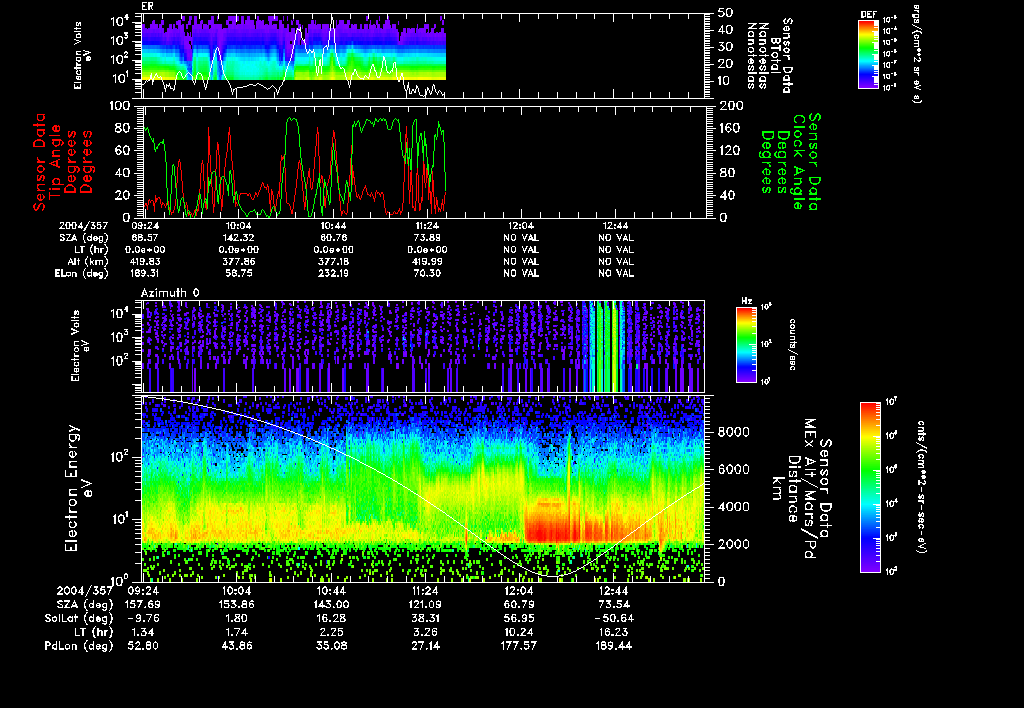The image size is (1024, 708).
Task: Click the 10:44 tick under the upper plot
Action: point(334,226)
